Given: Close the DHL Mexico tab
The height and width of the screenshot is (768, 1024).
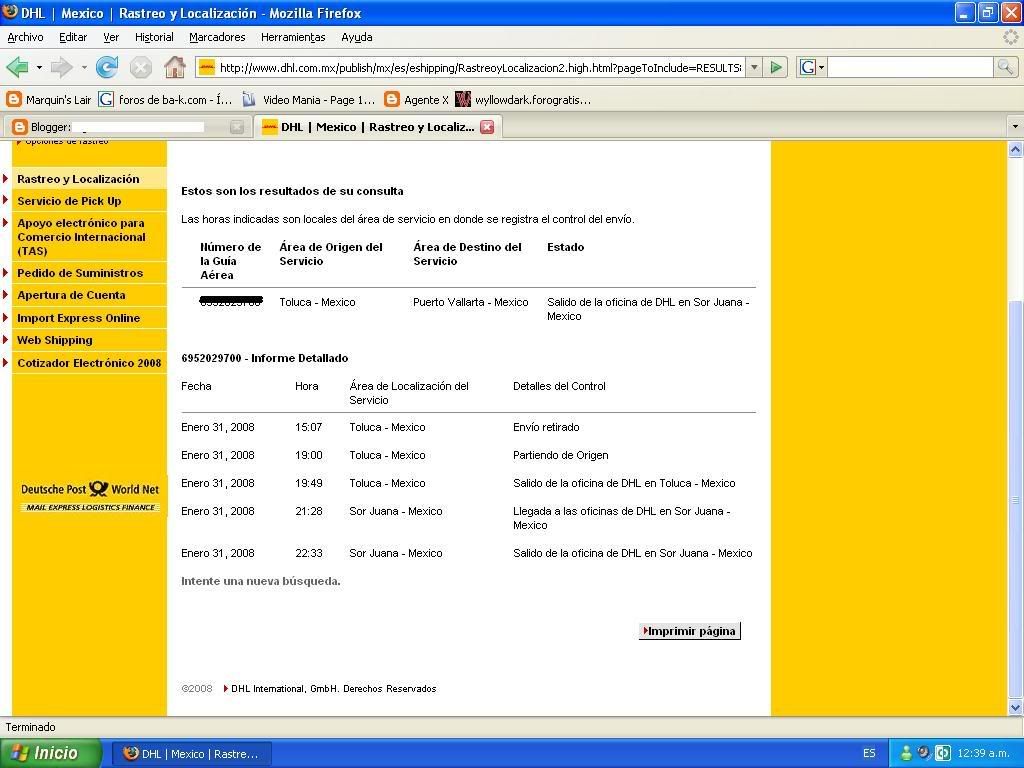Looking at the screenshot, I should (487, 127).
